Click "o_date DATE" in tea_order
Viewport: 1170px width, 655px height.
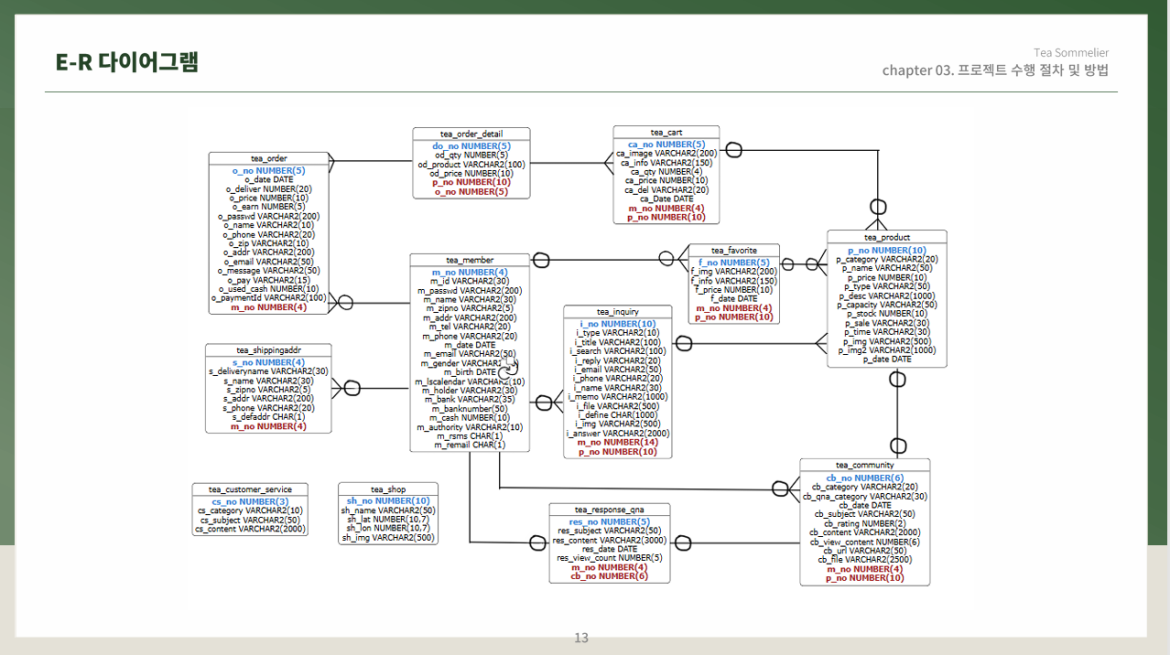tap(269, 180)
